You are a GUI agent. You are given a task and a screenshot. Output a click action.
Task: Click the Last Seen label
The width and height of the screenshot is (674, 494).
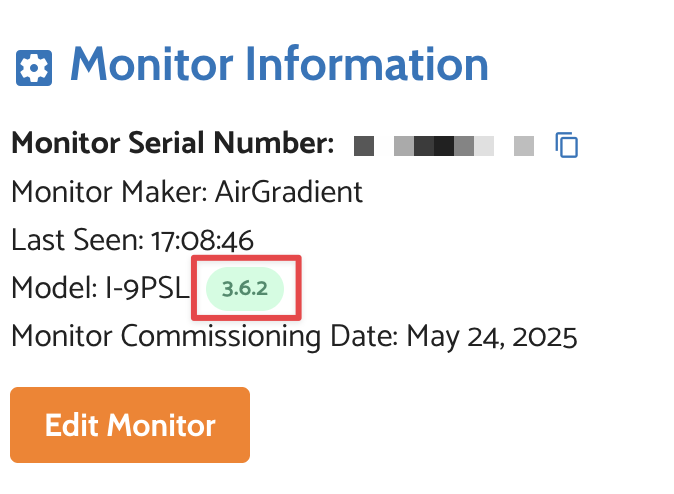(x=77, y=240)
